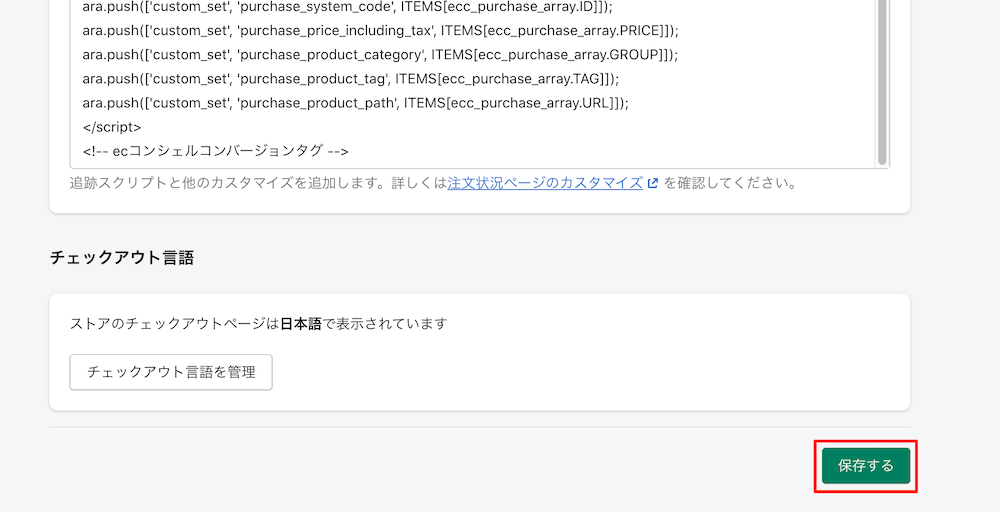This screenshot has height=512, width=1000.
Task: Click the チェックアウト言語 section heading
Action: pyautogui.click(x=122, y=258)
